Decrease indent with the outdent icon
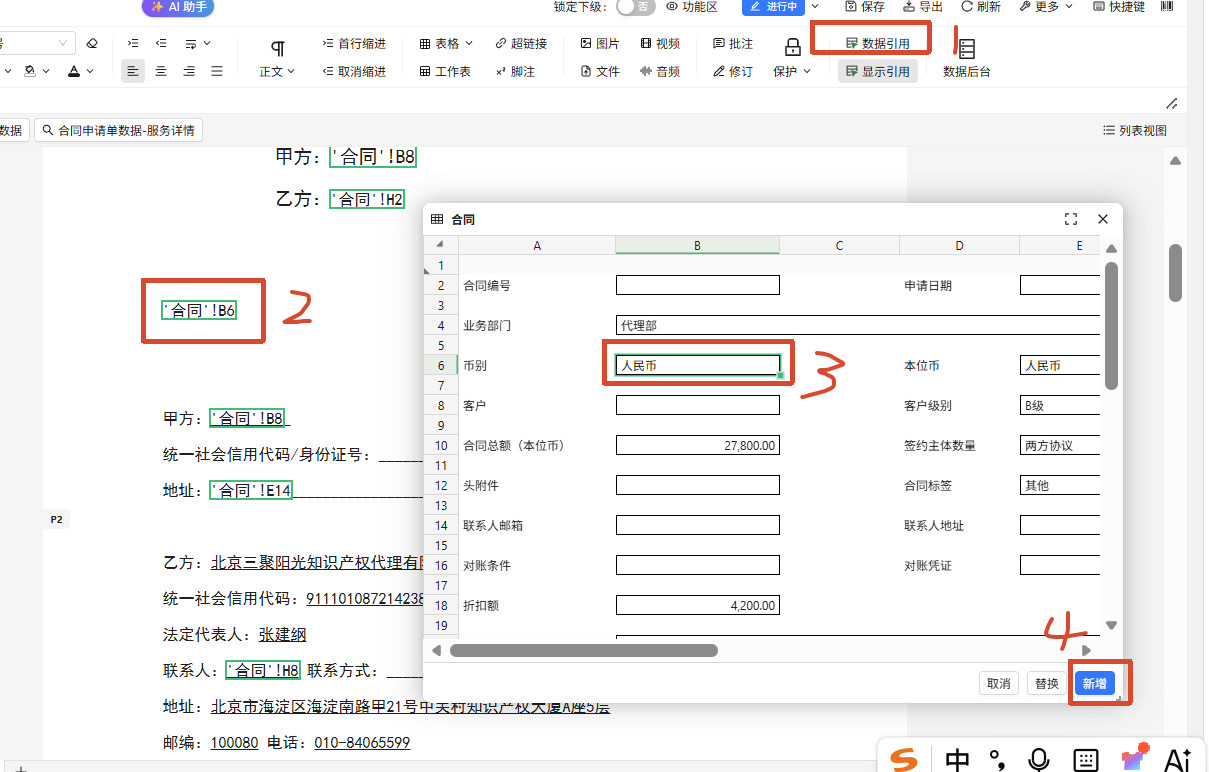This screenshot has height=772, width=1209. pos(161,44)
